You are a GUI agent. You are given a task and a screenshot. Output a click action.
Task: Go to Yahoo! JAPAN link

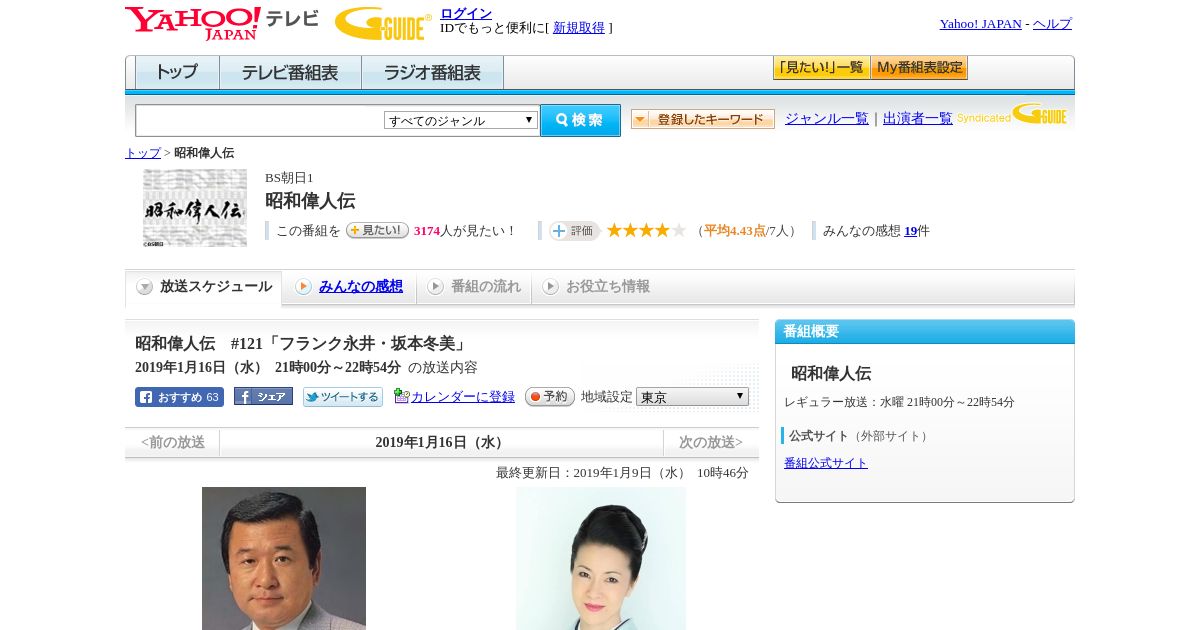(x=980, y=24)
